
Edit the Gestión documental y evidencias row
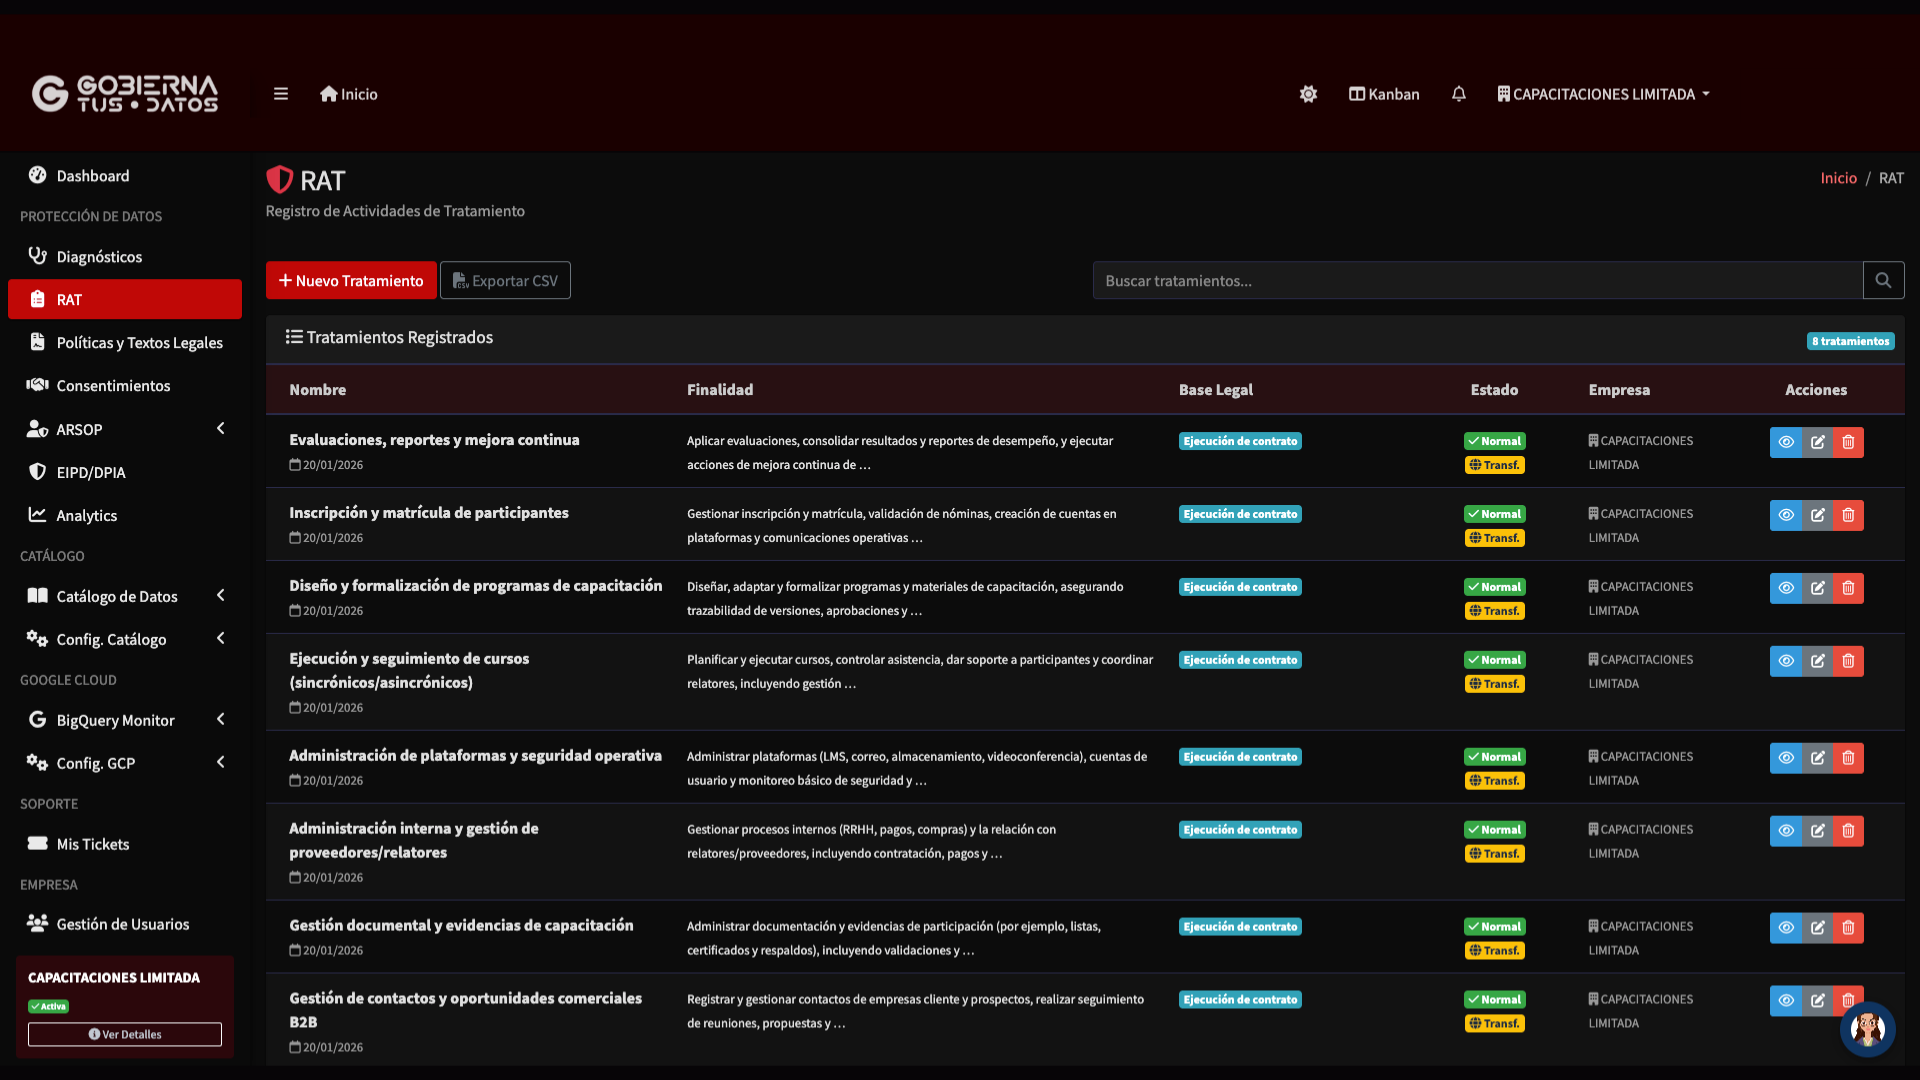pyautogui.click(x=1818, y=928)
